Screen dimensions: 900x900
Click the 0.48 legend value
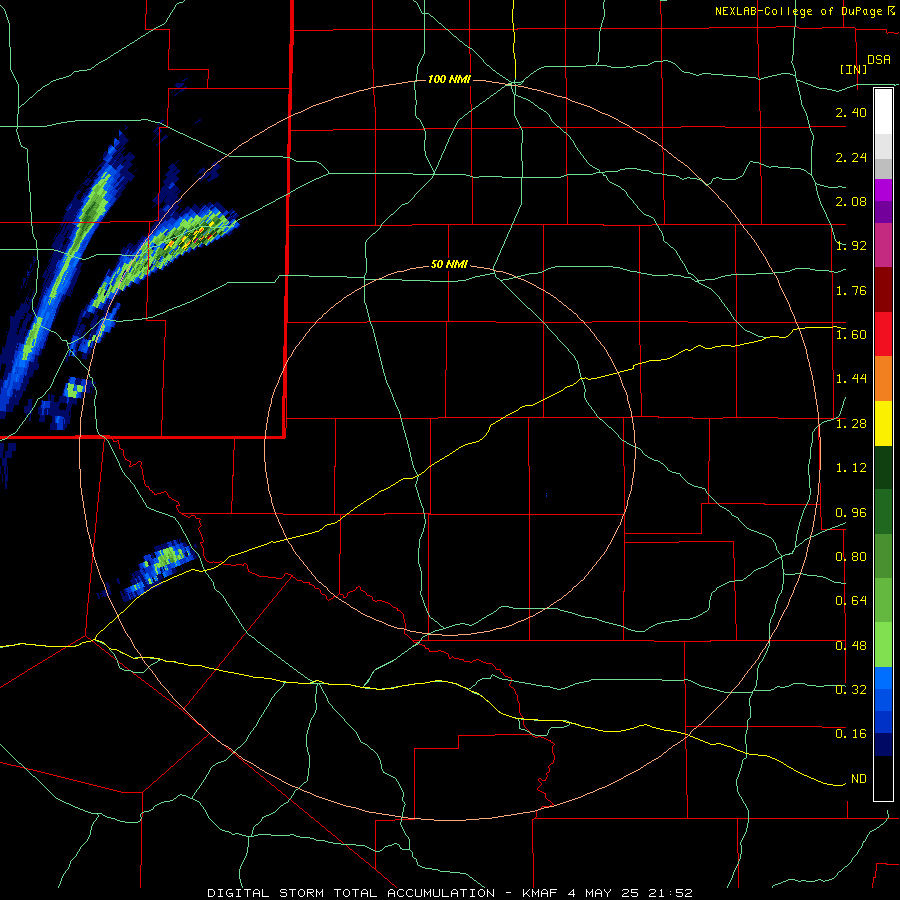coord(851,646)
